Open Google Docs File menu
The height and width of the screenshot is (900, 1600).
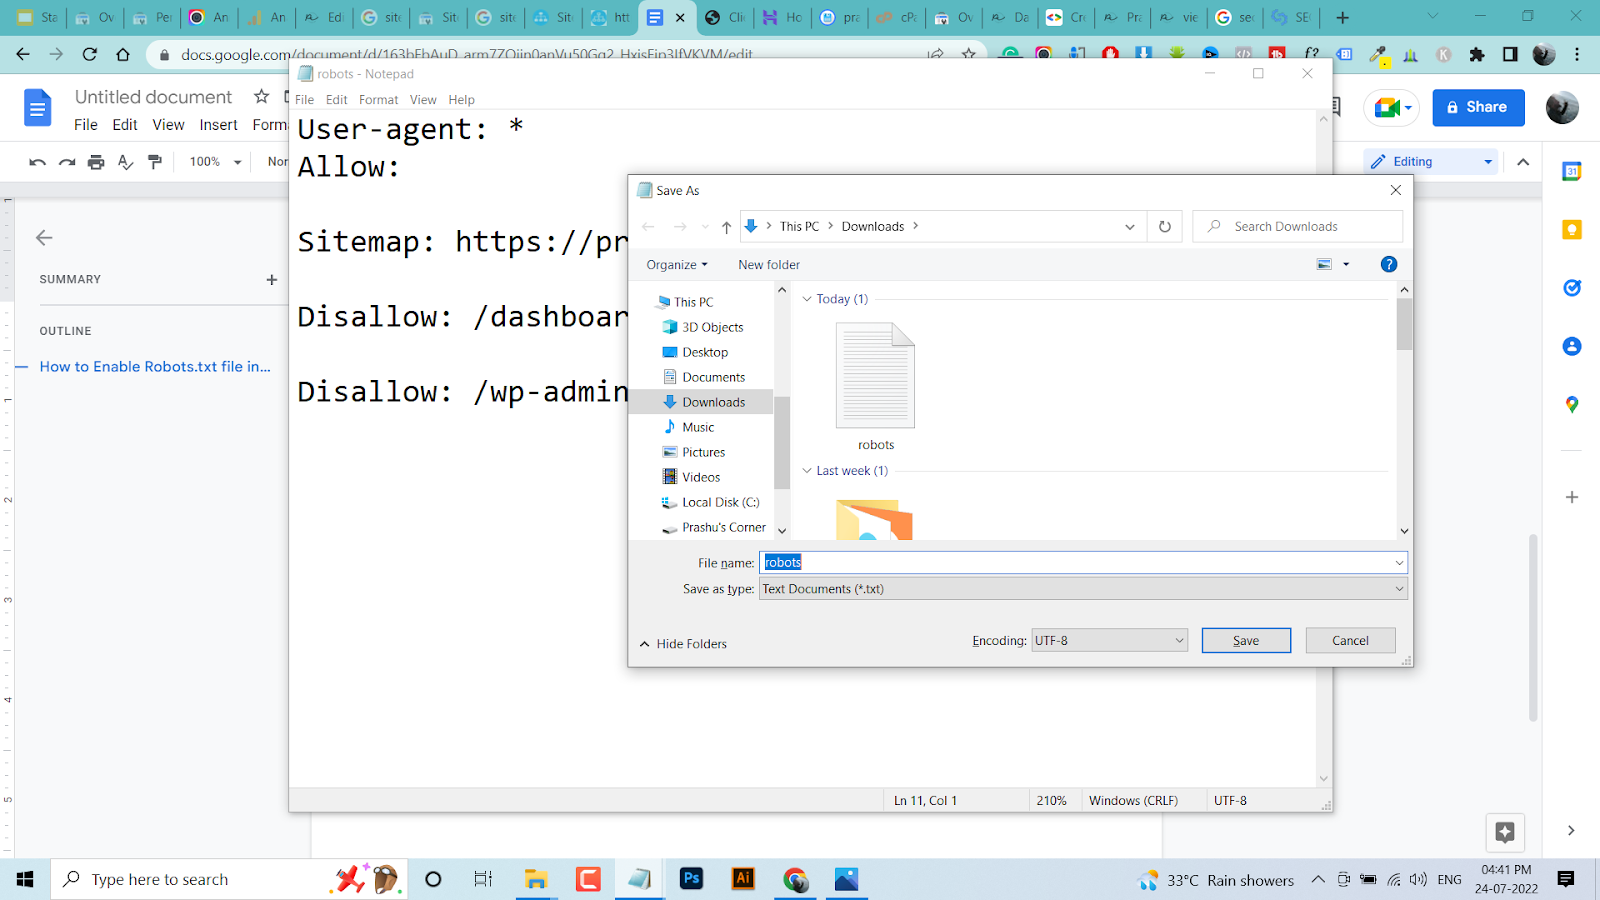point(86,125)
